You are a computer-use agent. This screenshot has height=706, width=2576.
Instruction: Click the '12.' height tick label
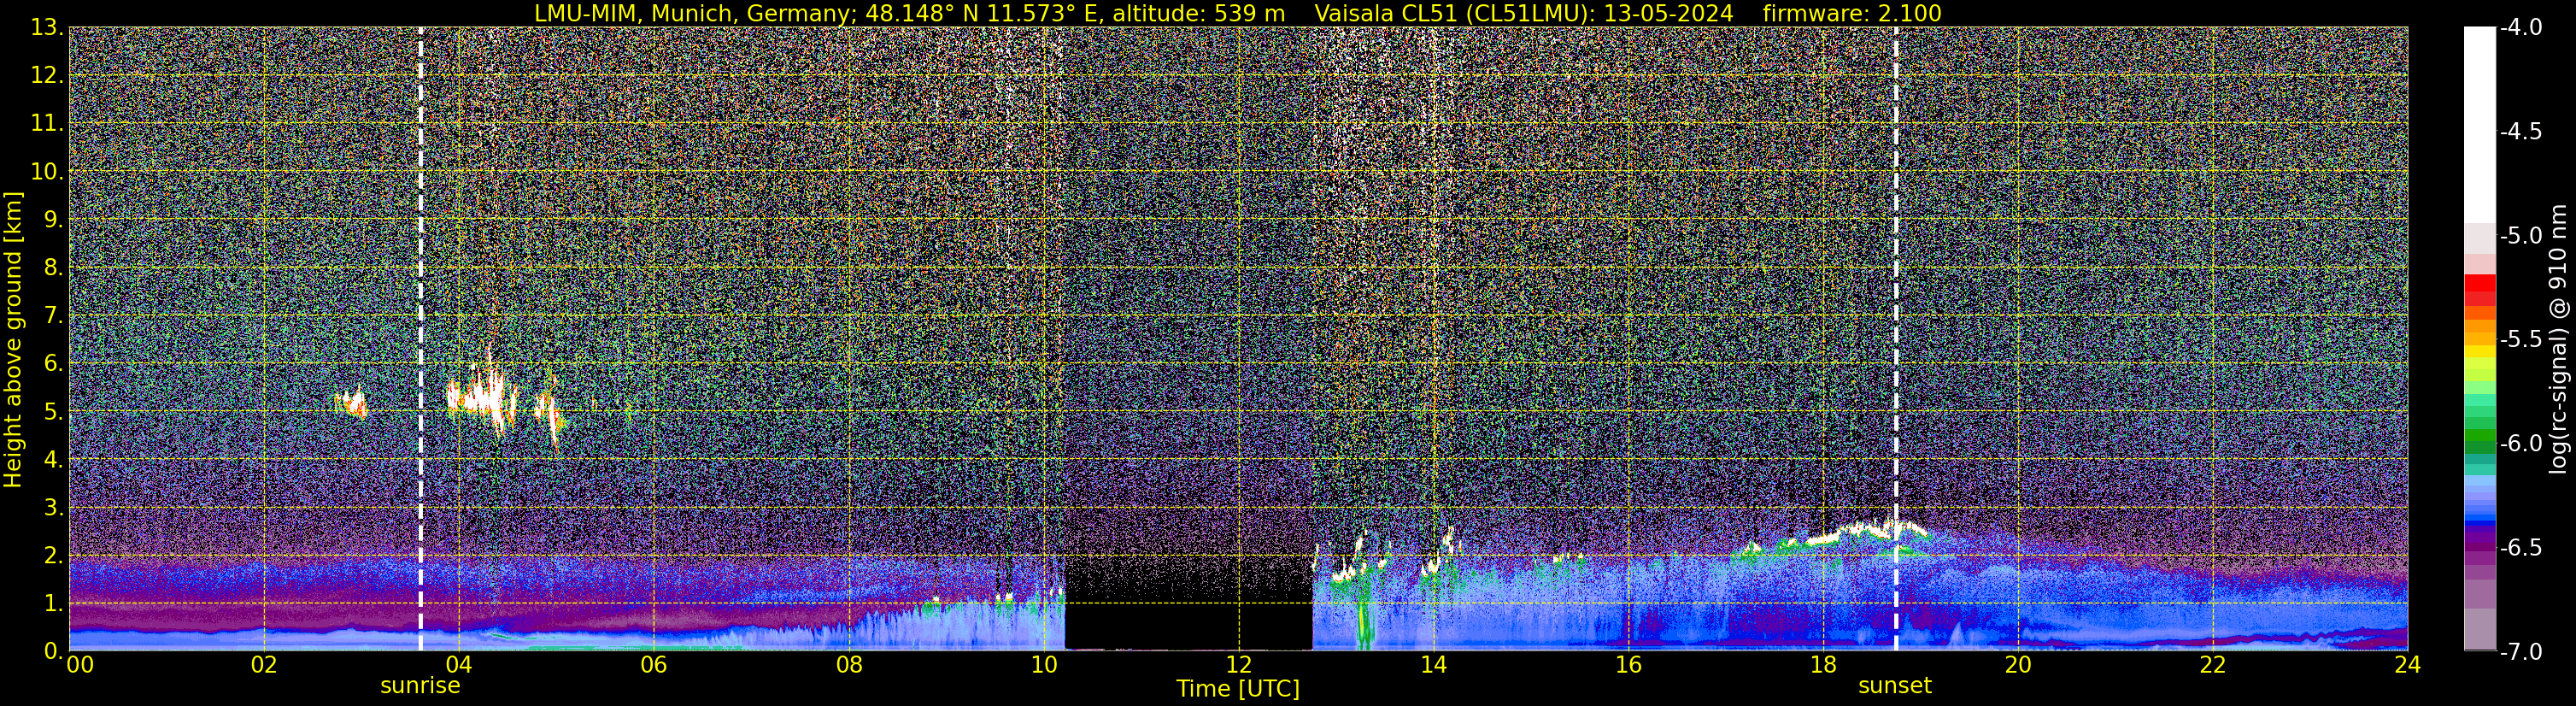coord(46,75)
